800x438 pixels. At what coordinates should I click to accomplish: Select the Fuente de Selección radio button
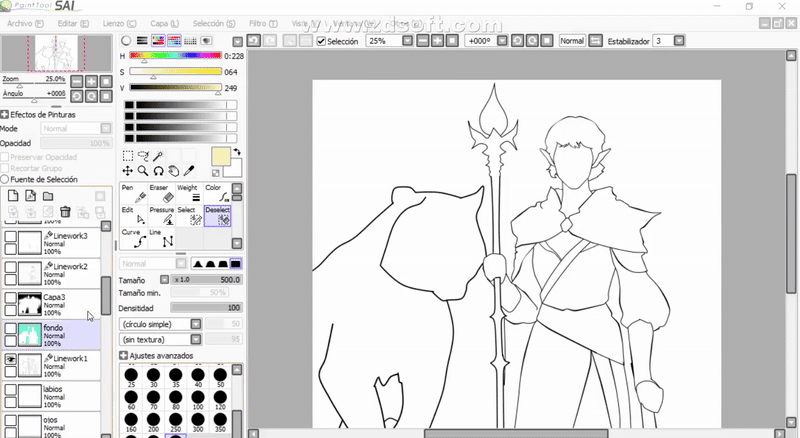6,179
